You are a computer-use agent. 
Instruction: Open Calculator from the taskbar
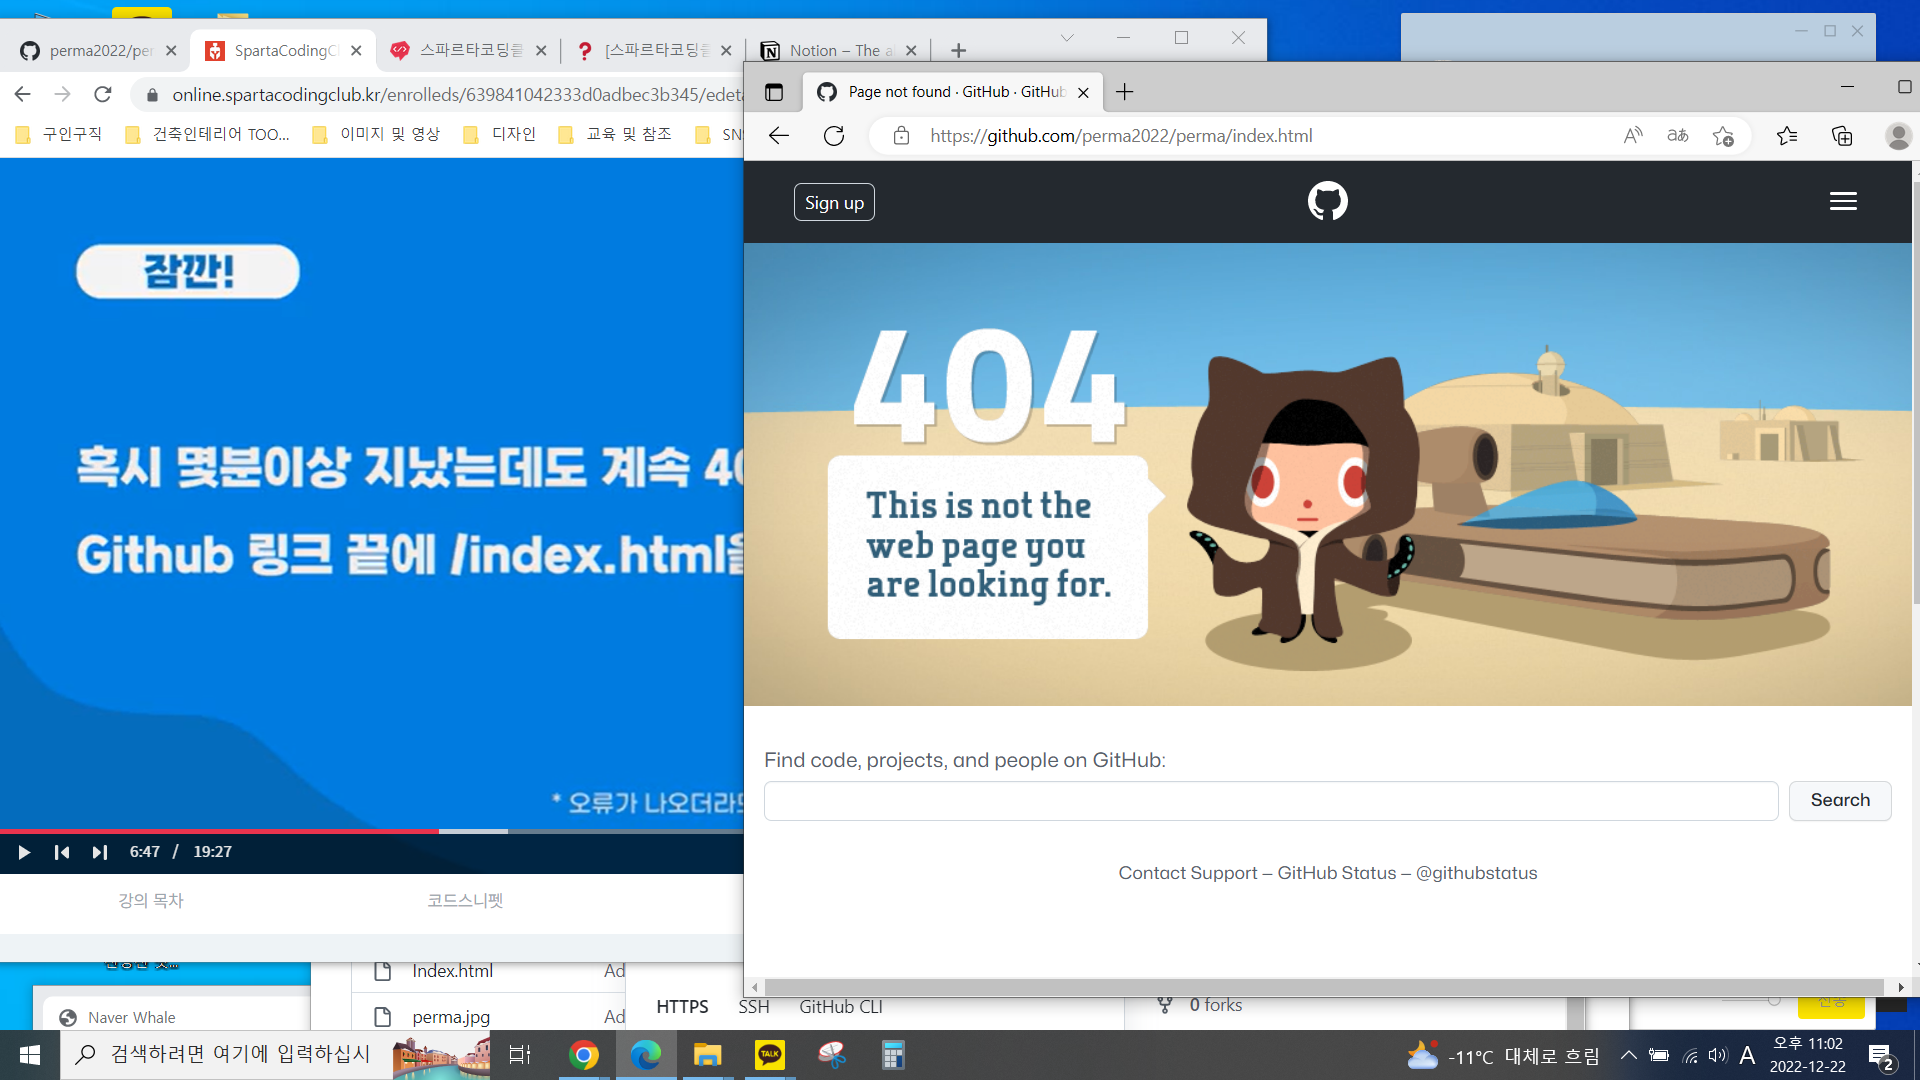[893, 1055]
